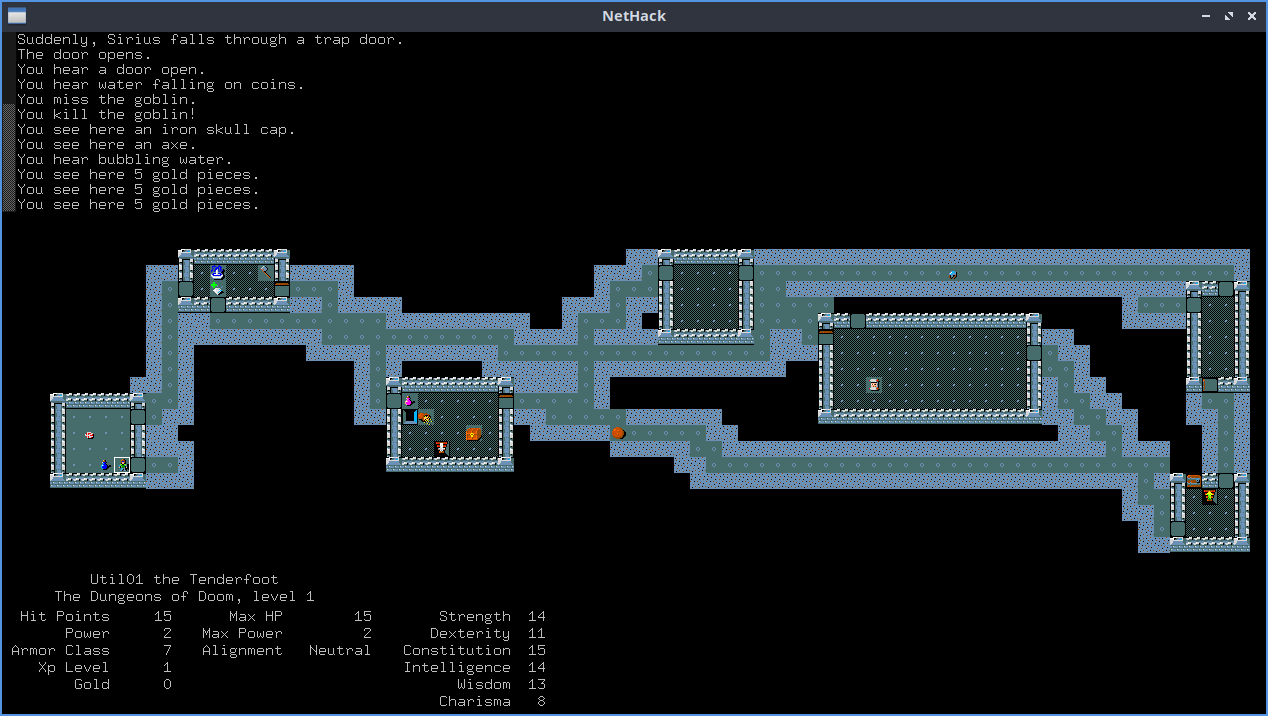
Task: Click the green up-arrow staircase
Action: [x=1210, y=497]
